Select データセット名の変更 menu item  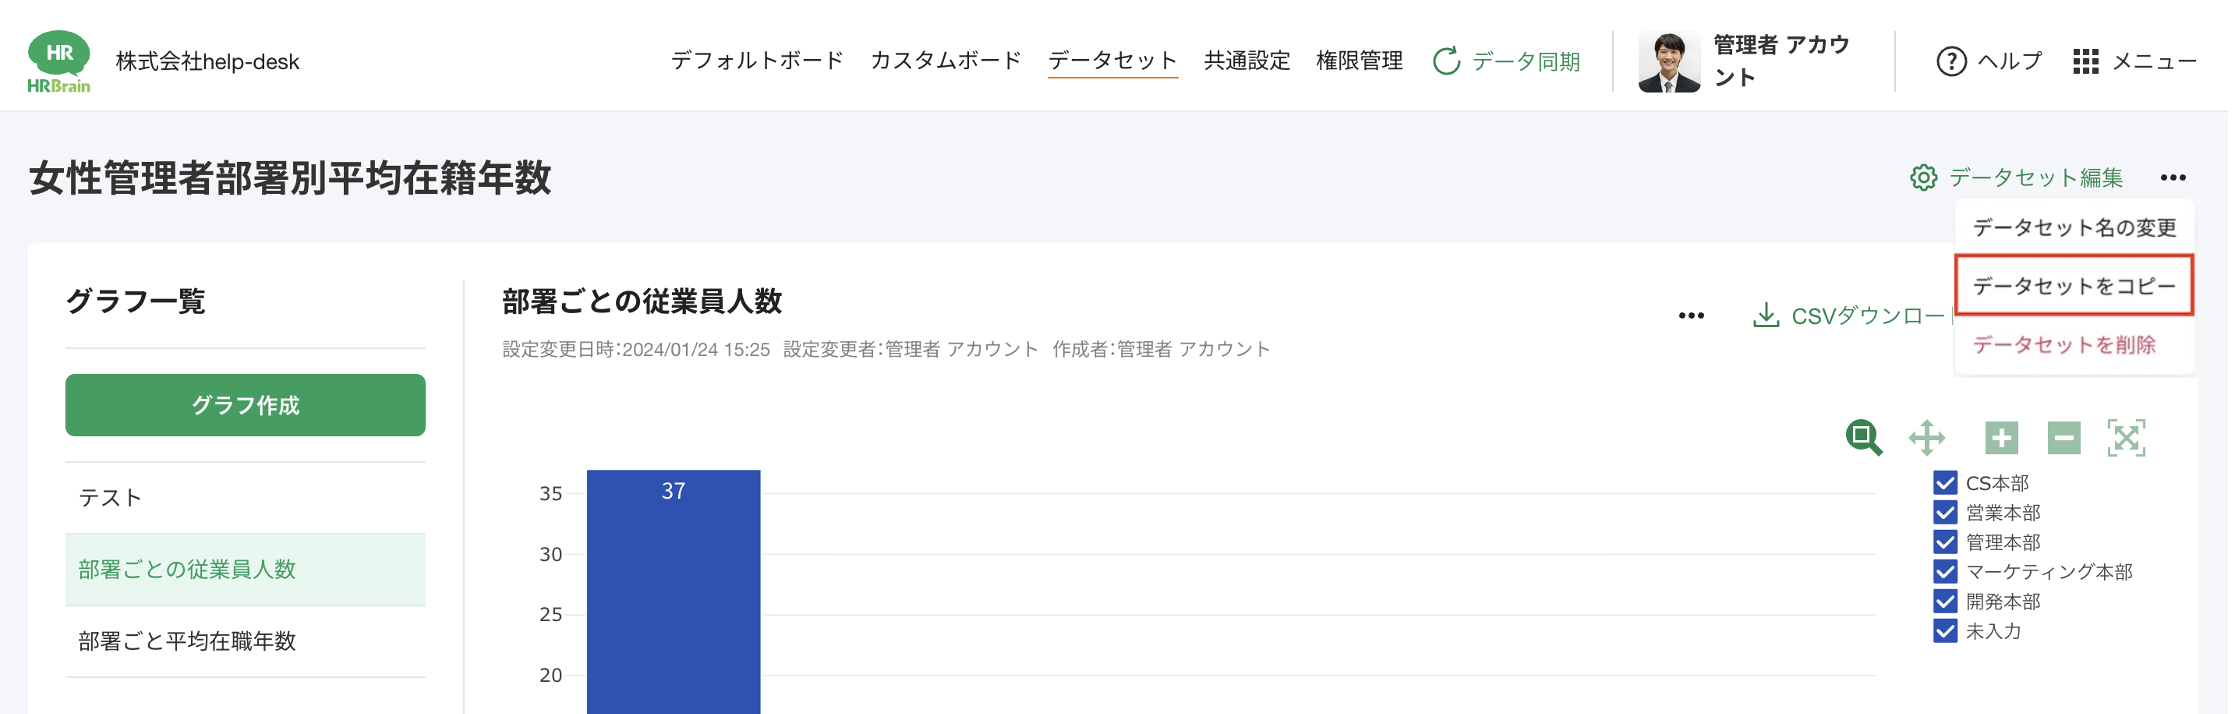(2074, 228)
